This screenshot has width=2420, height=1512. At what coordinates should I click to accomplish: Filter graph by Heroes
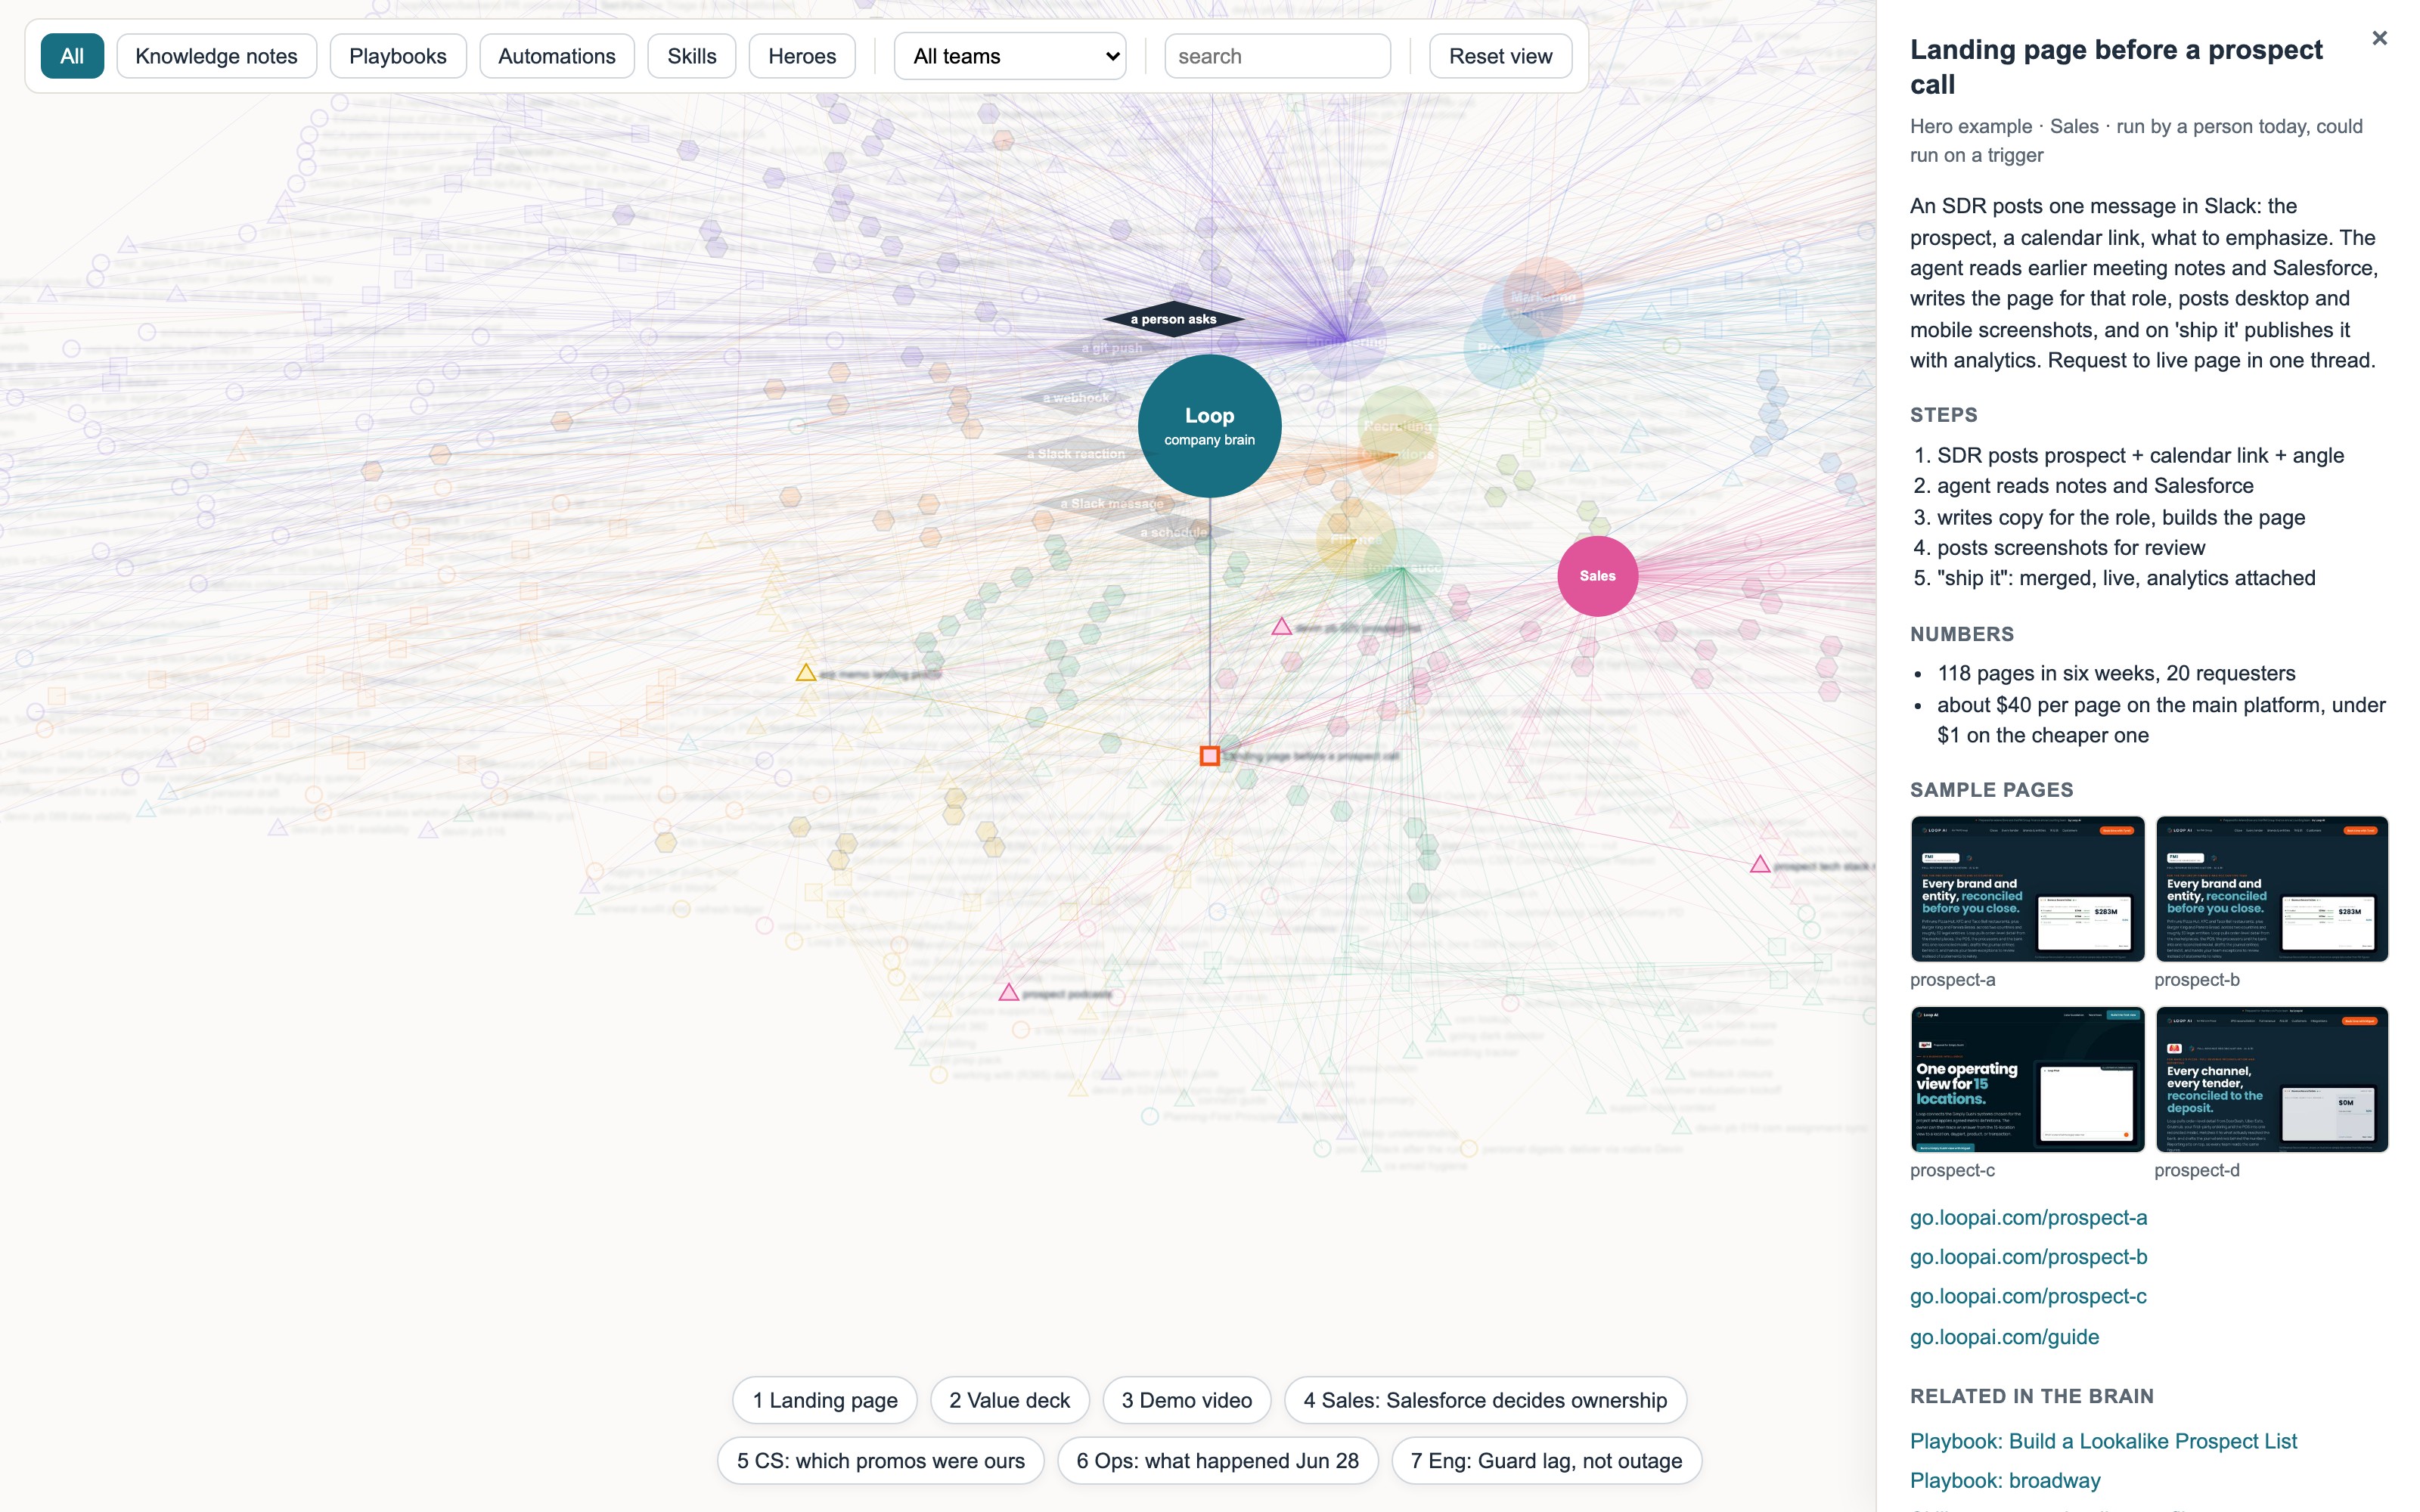click(801, 56)
